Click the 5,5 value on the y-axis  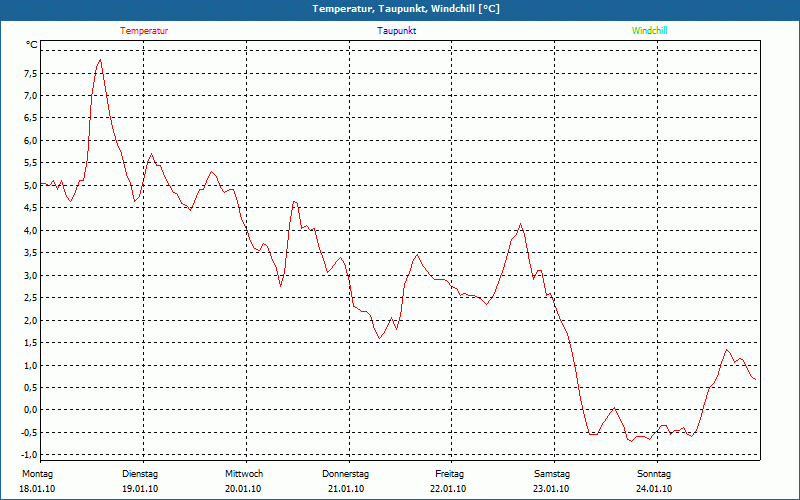[x=30, y=163]
